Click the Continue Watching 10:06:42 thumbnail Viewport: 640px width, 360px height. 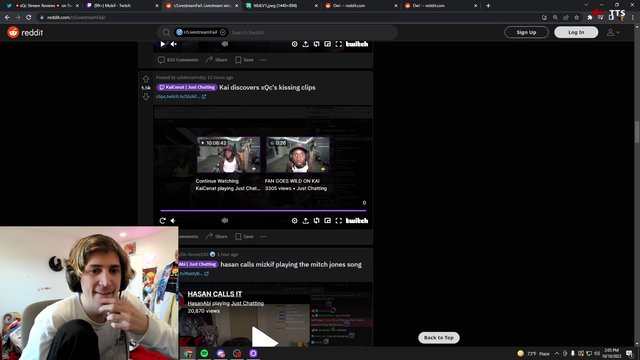coord(229,155)
